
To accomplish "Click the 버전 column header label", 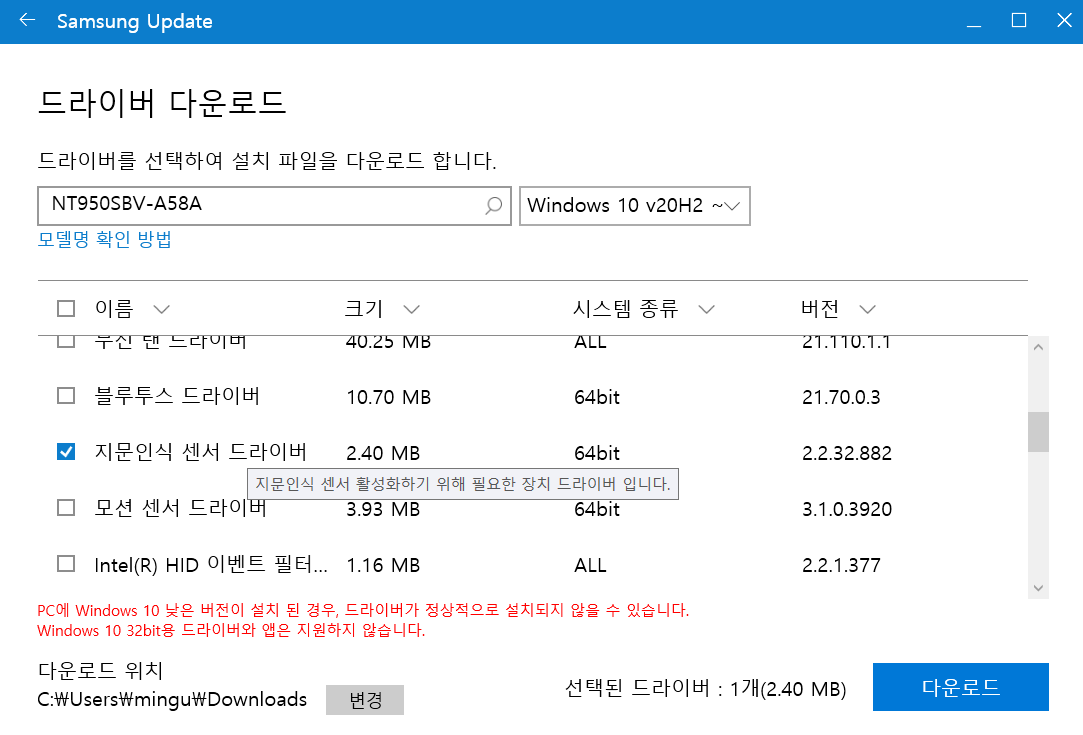I will pos(820,308).
